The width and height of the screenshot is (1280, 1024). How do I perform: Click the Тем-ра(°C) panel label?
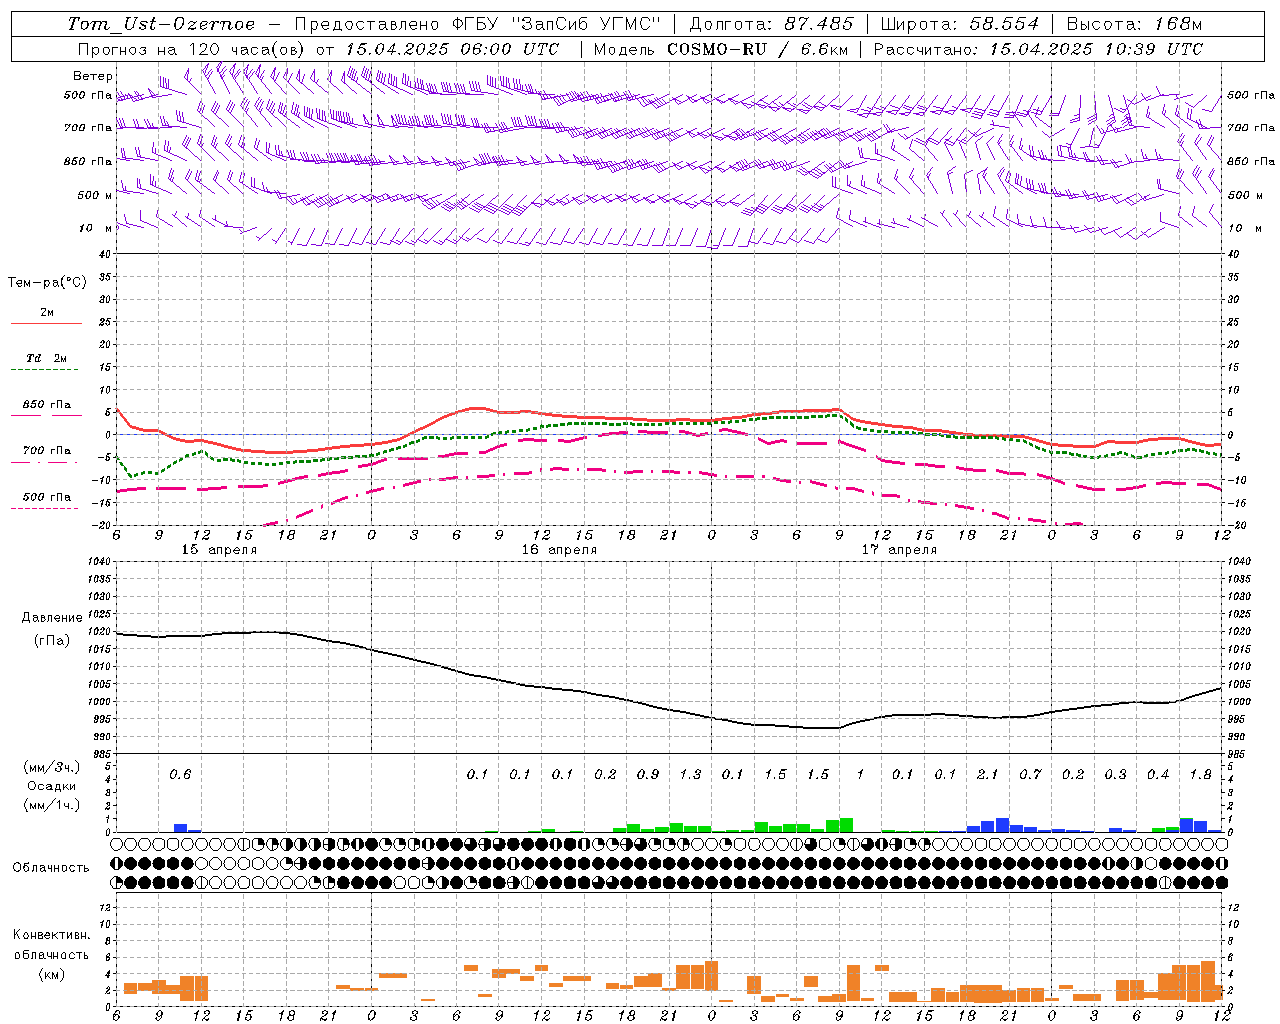point(47,283)
